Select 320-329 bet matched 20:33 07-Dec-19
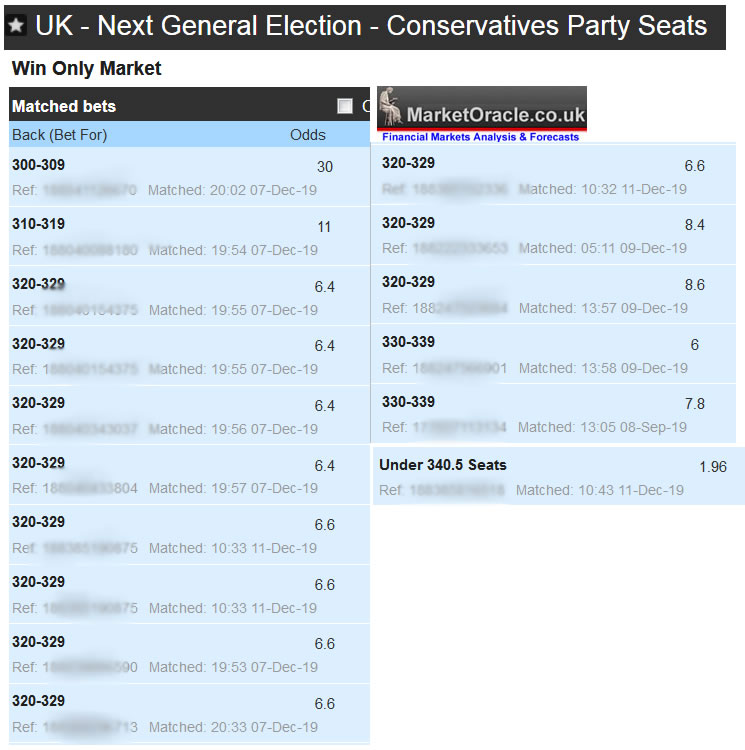The height and width of the screenshot is (750, 745). click(x=189, y=713)
